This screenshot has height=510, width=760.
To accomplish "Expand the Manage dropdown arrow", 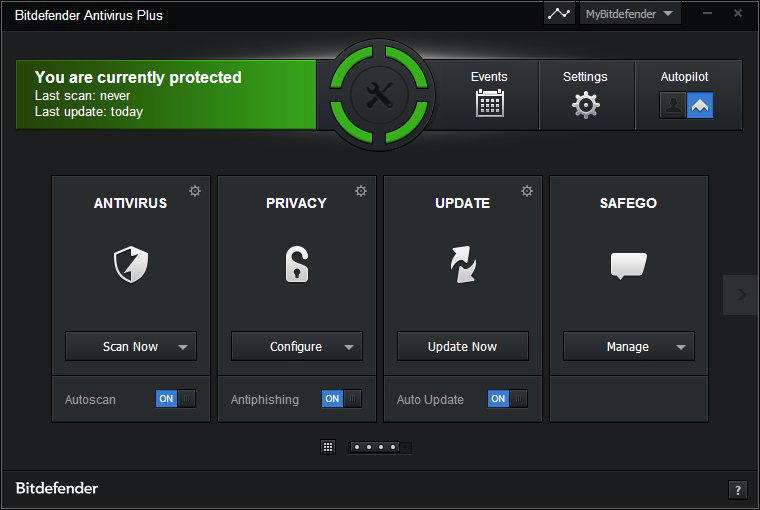I will pos(681,347).
